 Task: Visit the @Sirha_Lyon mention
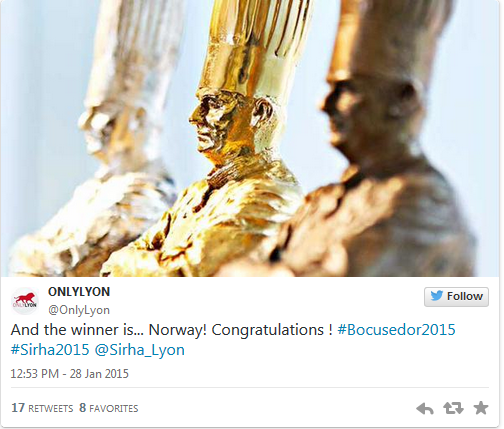pos(140,350)
